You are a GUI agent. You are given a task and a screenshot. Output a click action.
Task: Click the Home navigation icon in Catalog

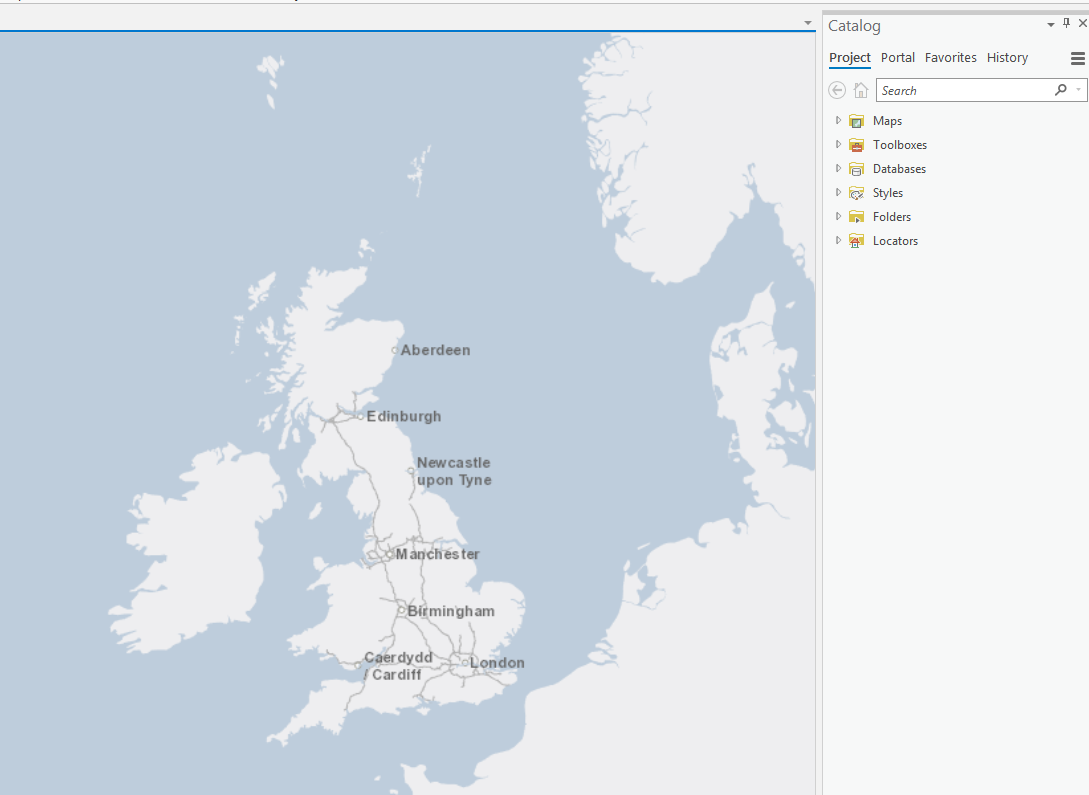(861, 90)
